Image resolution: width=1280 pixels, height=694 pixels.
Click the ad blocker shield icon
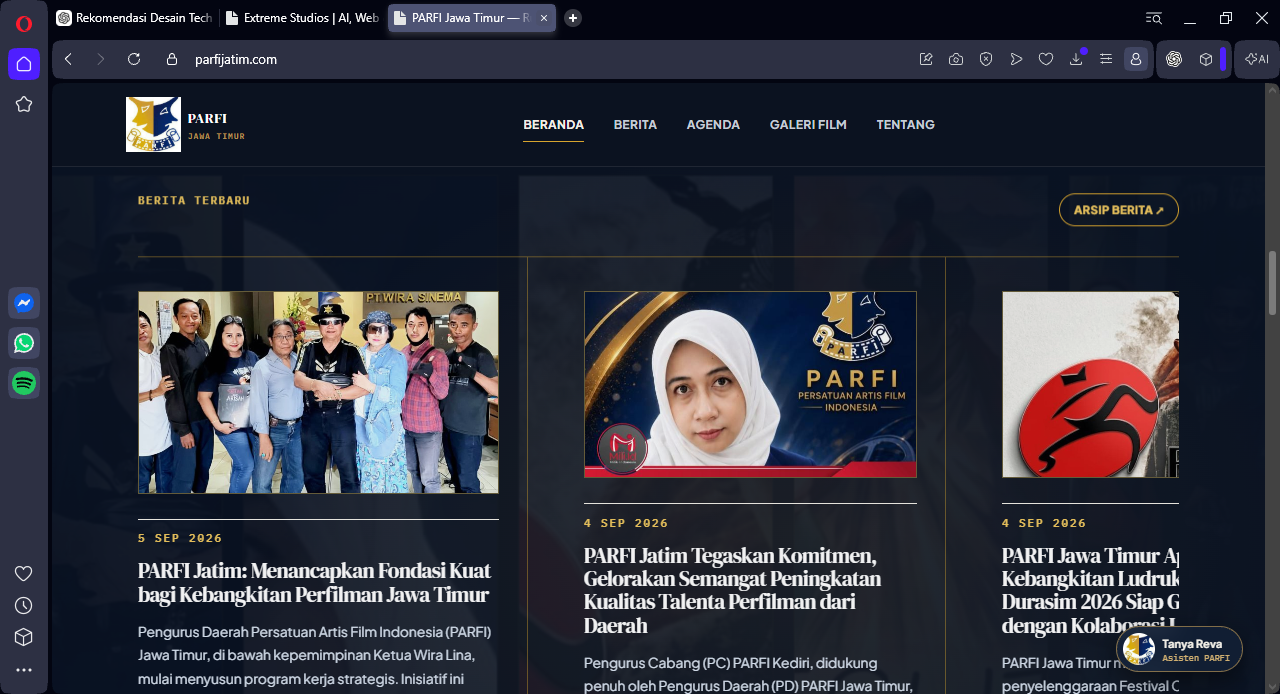(986, 59)
